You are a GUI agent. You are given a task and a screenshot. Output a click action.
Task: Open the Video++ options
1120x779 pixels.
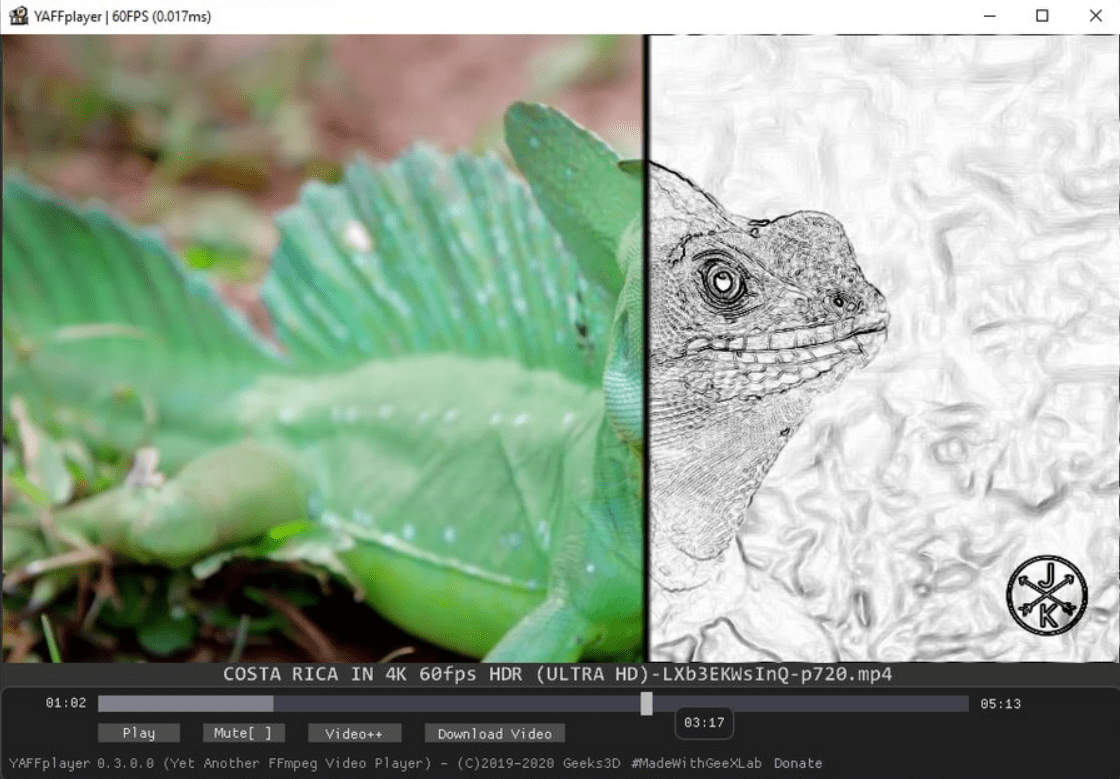pos(354,733)
